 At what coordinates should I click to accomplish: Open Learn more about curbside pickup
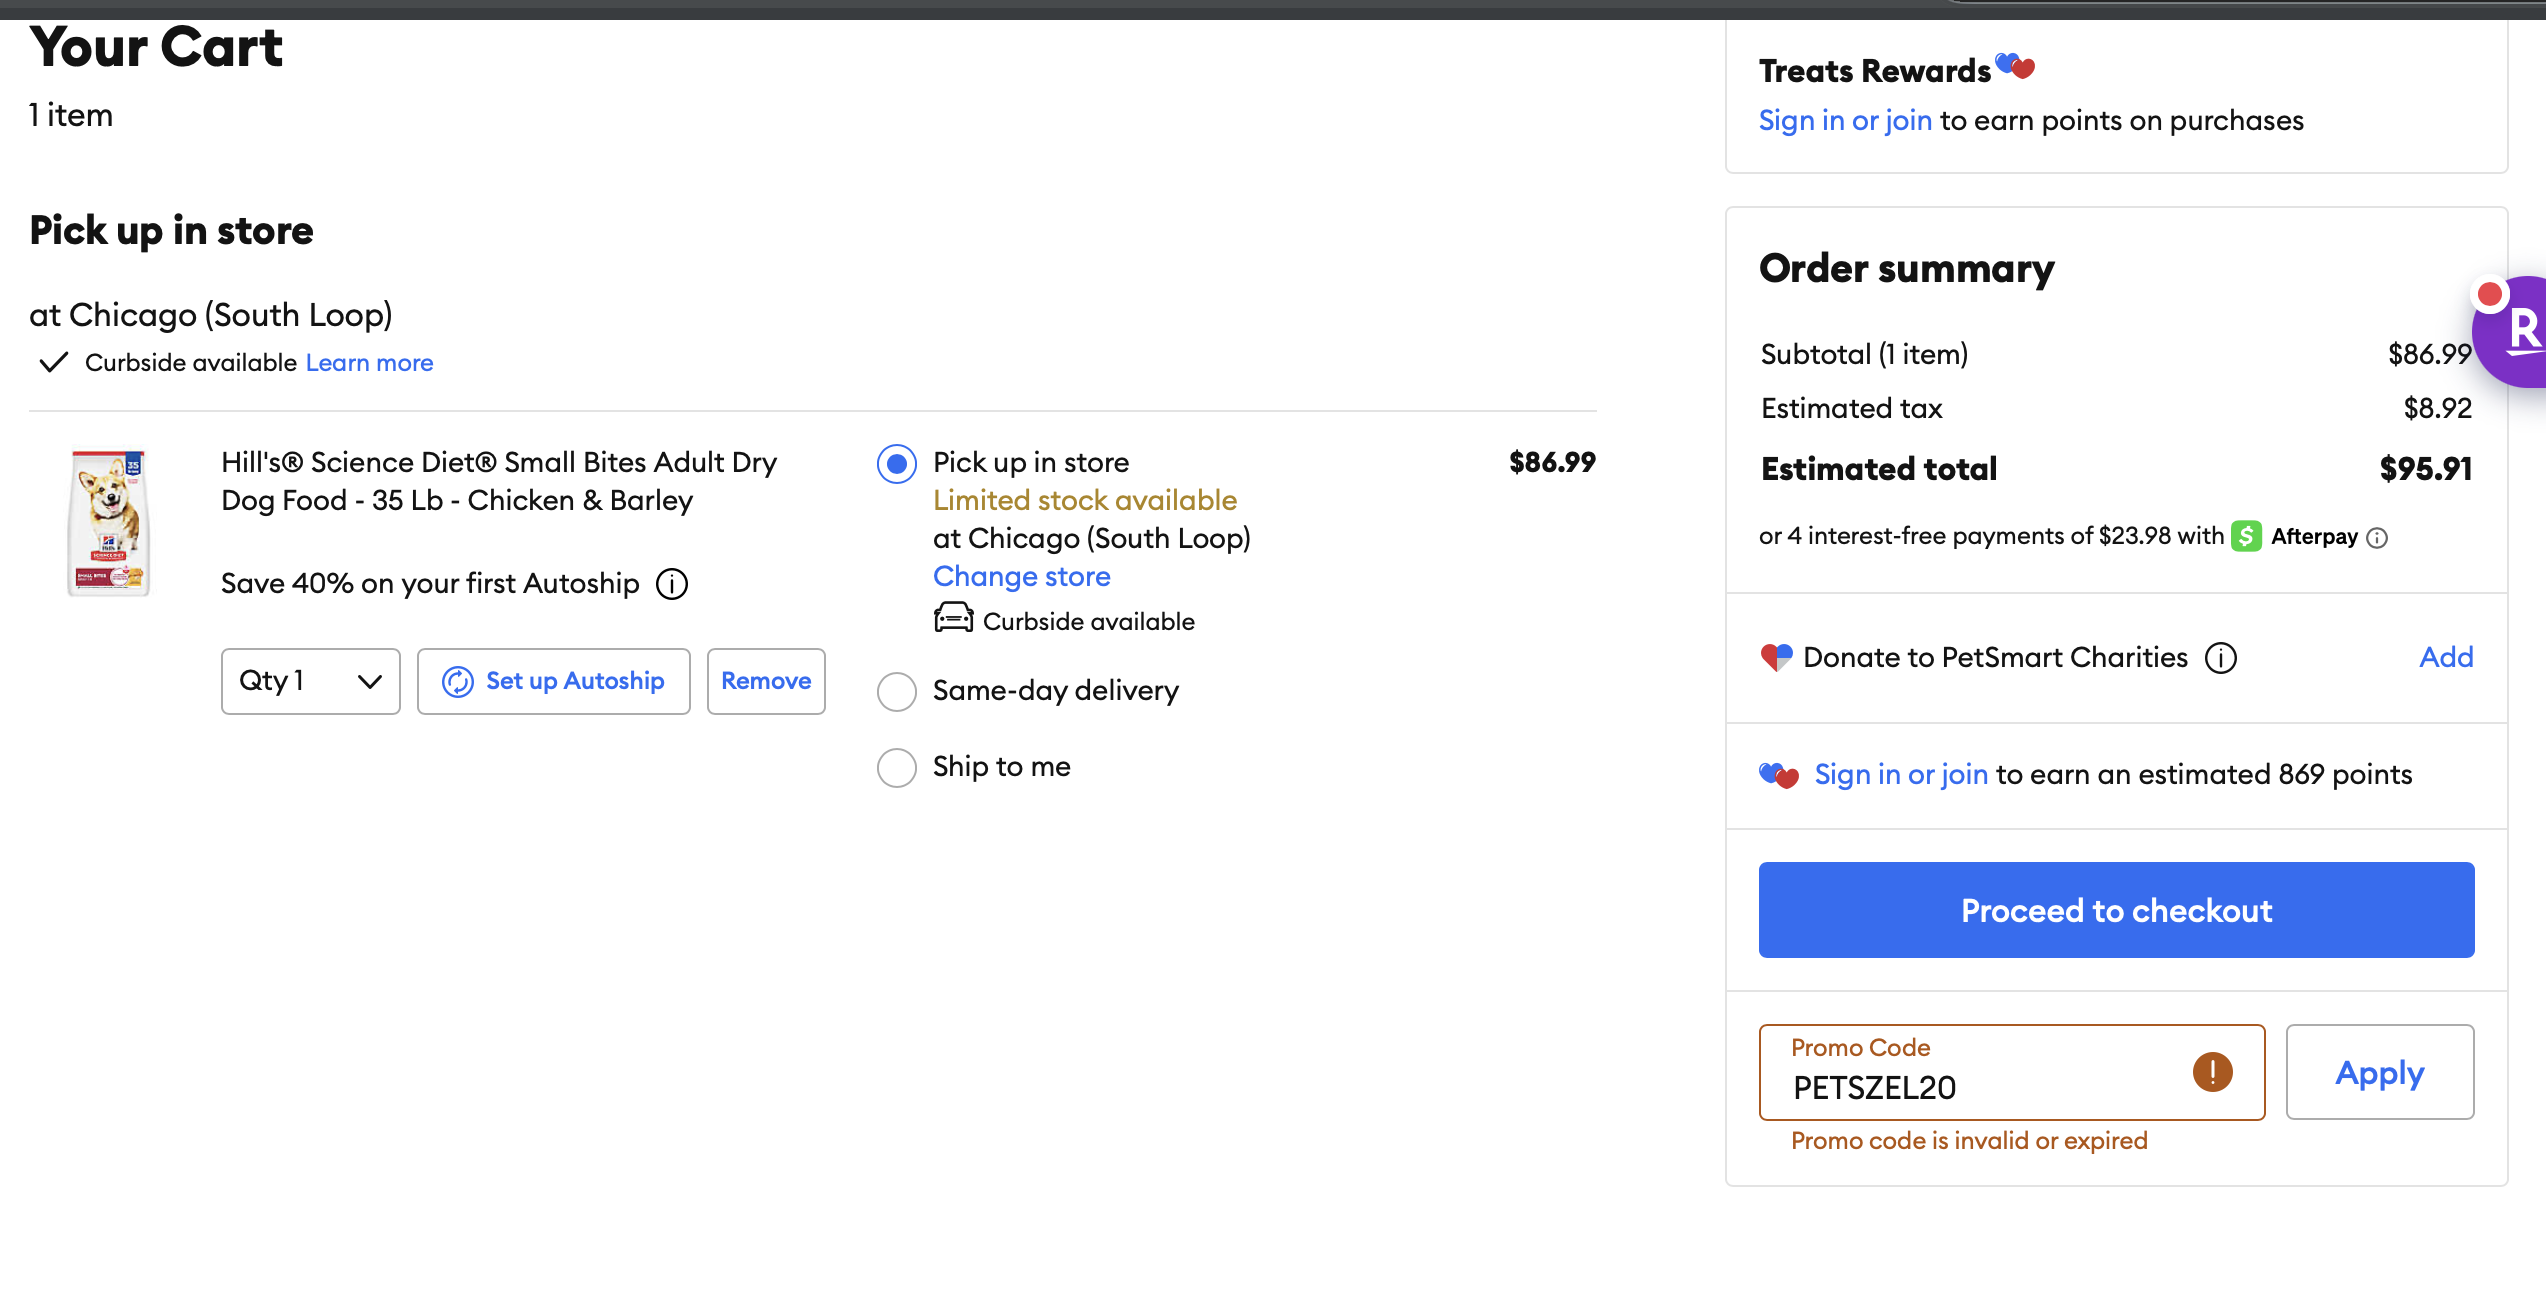coord(369,362)
